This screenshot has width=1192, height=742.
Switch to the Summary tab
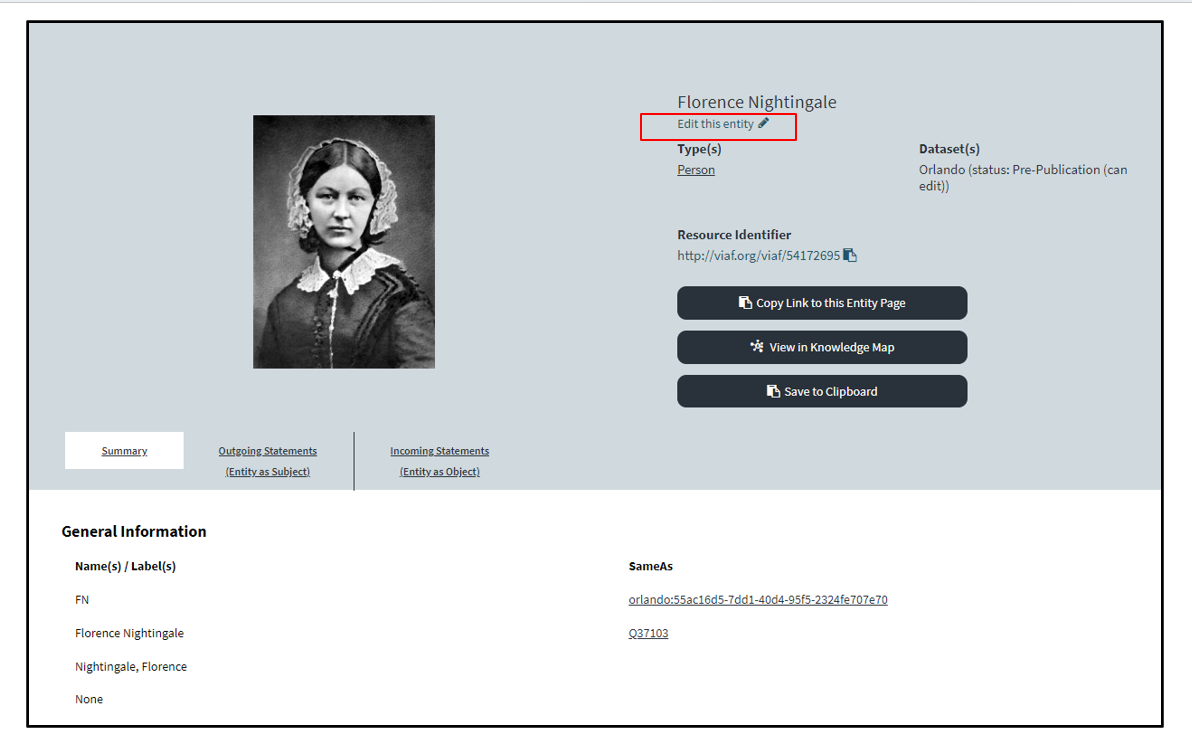click(x=124, y=451)
